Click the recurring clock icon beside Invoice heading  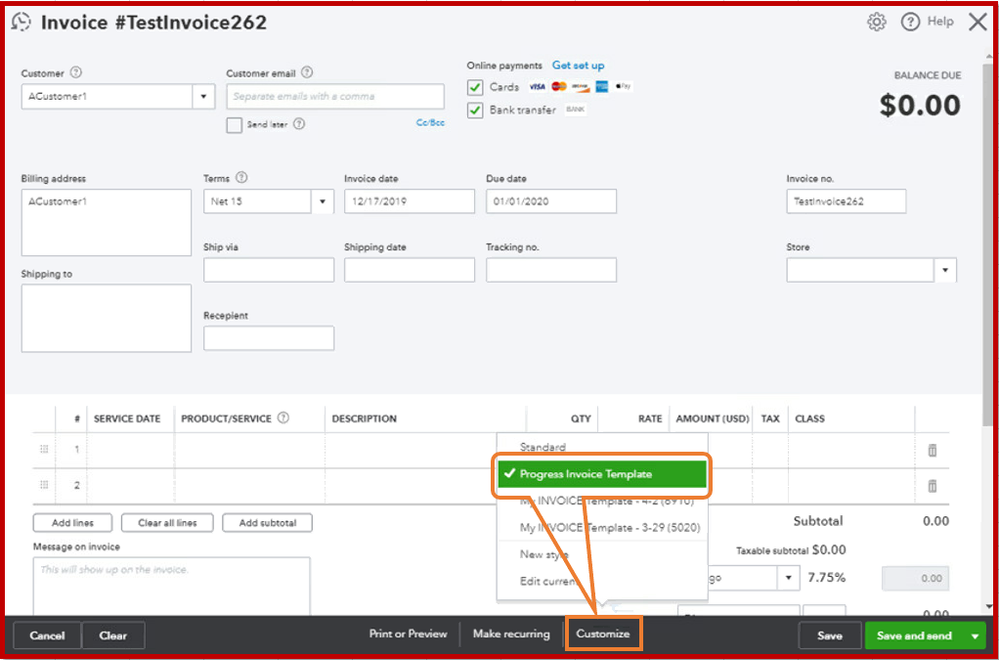(21, 21)
